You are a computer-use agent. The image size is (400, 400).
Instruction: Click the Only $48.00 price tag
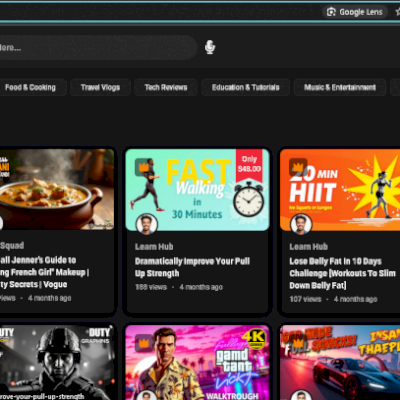249,164
